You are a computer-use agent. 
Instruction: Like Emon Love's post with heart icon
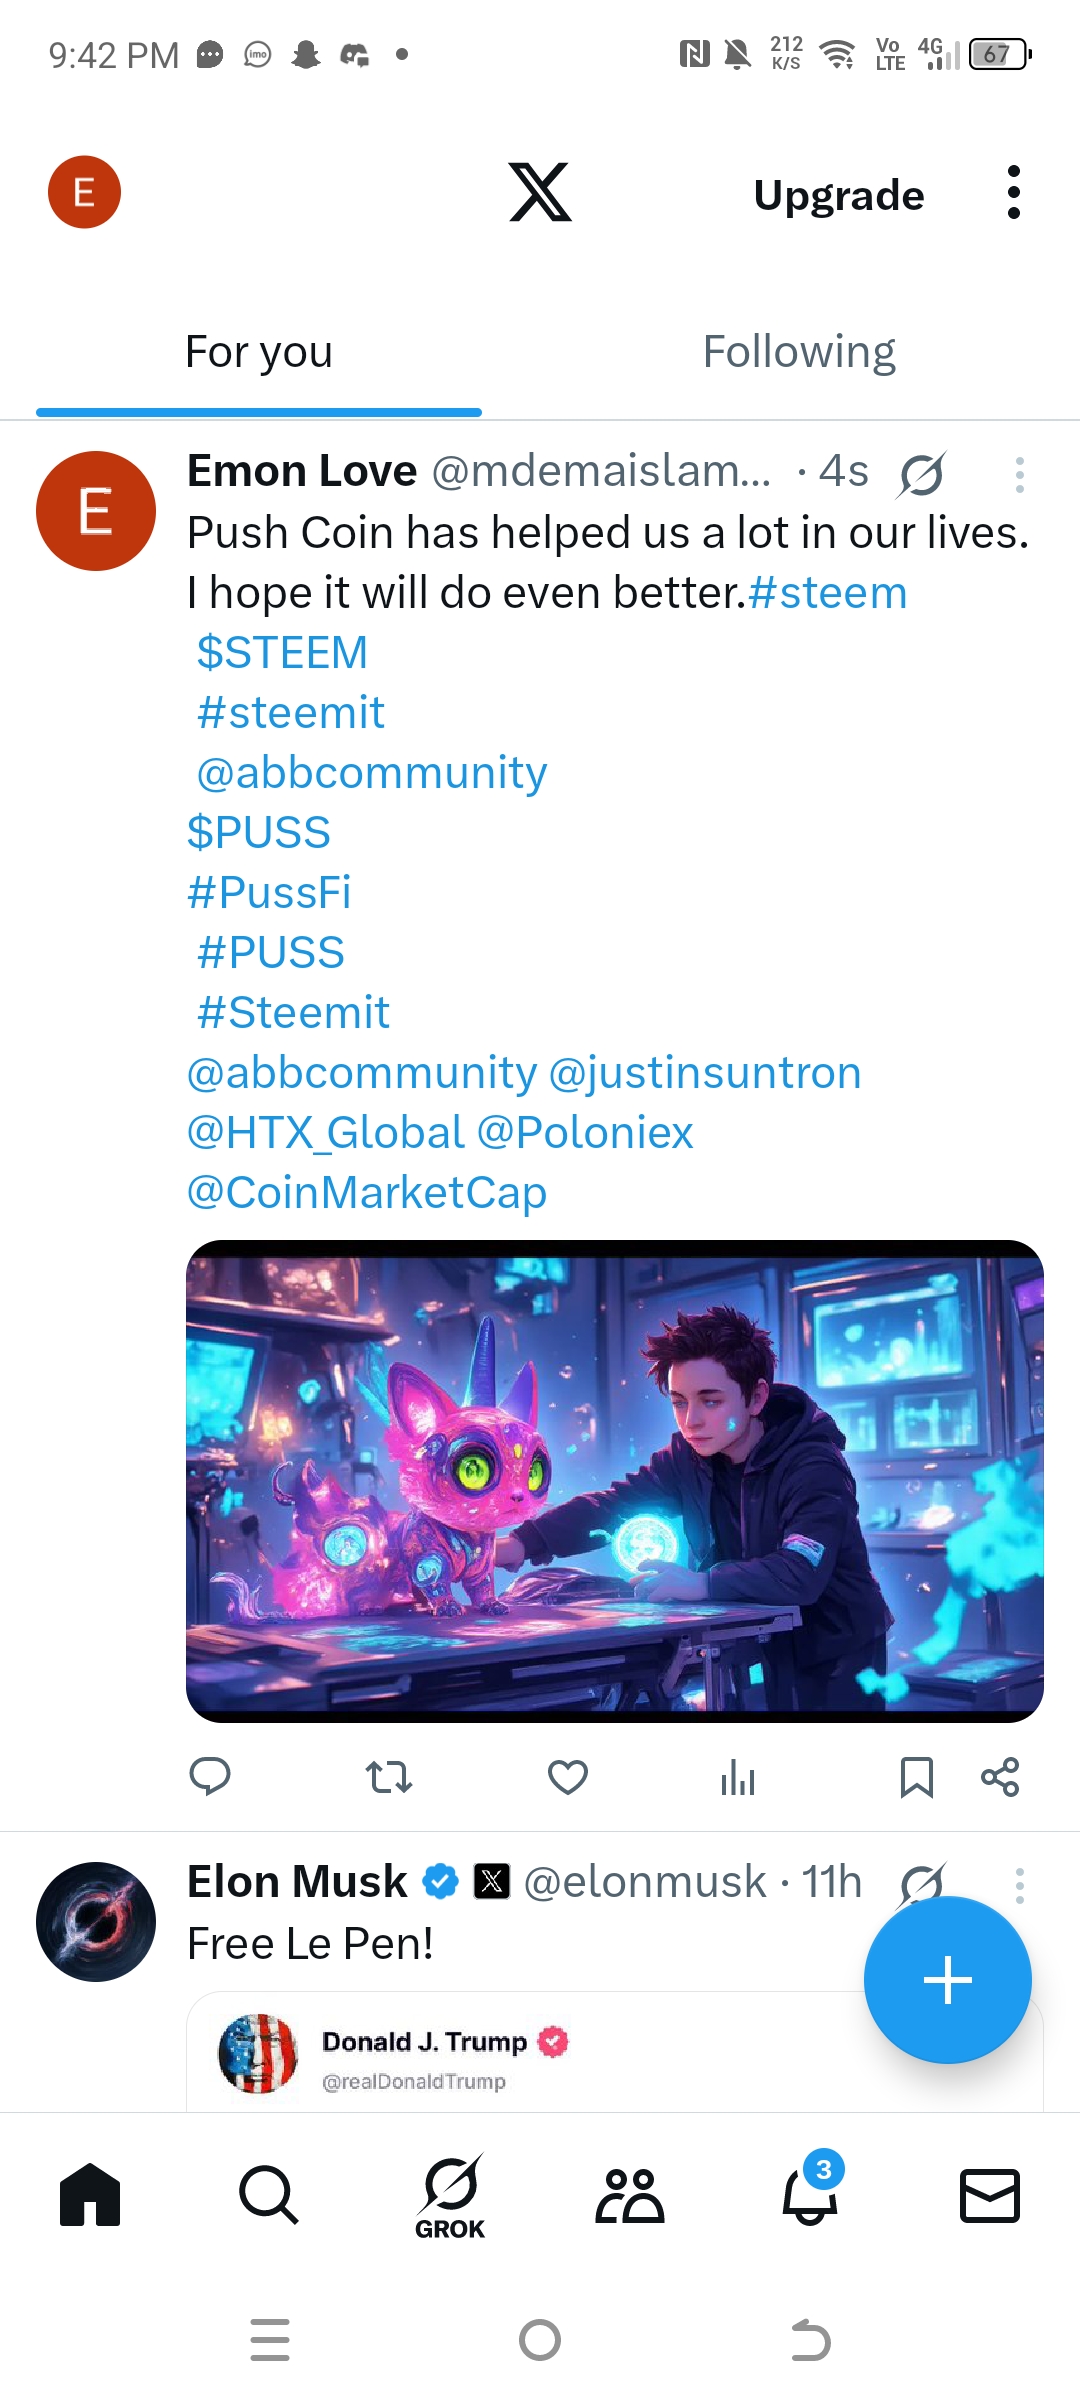coord(568,1777)
